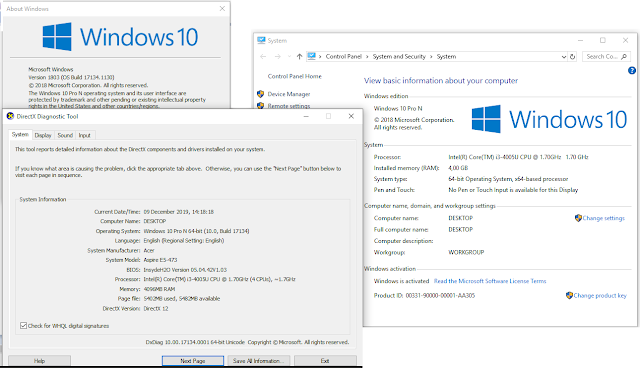640x368 pixels.
Task: Click 'WORKGROUP' workgroup value
Action: [x=466, y=253]
